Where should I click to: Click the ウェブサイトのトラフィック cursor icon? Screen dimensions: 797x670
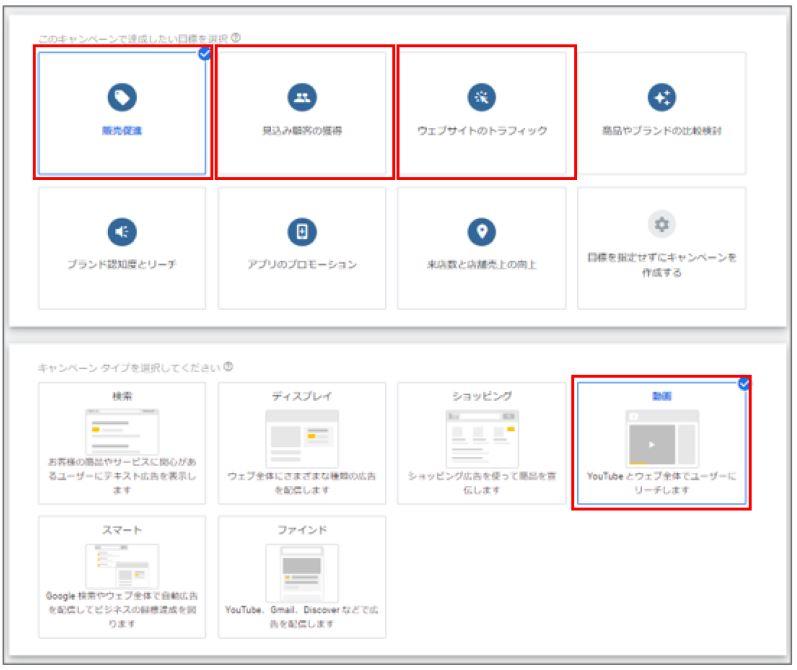(481, 95)
